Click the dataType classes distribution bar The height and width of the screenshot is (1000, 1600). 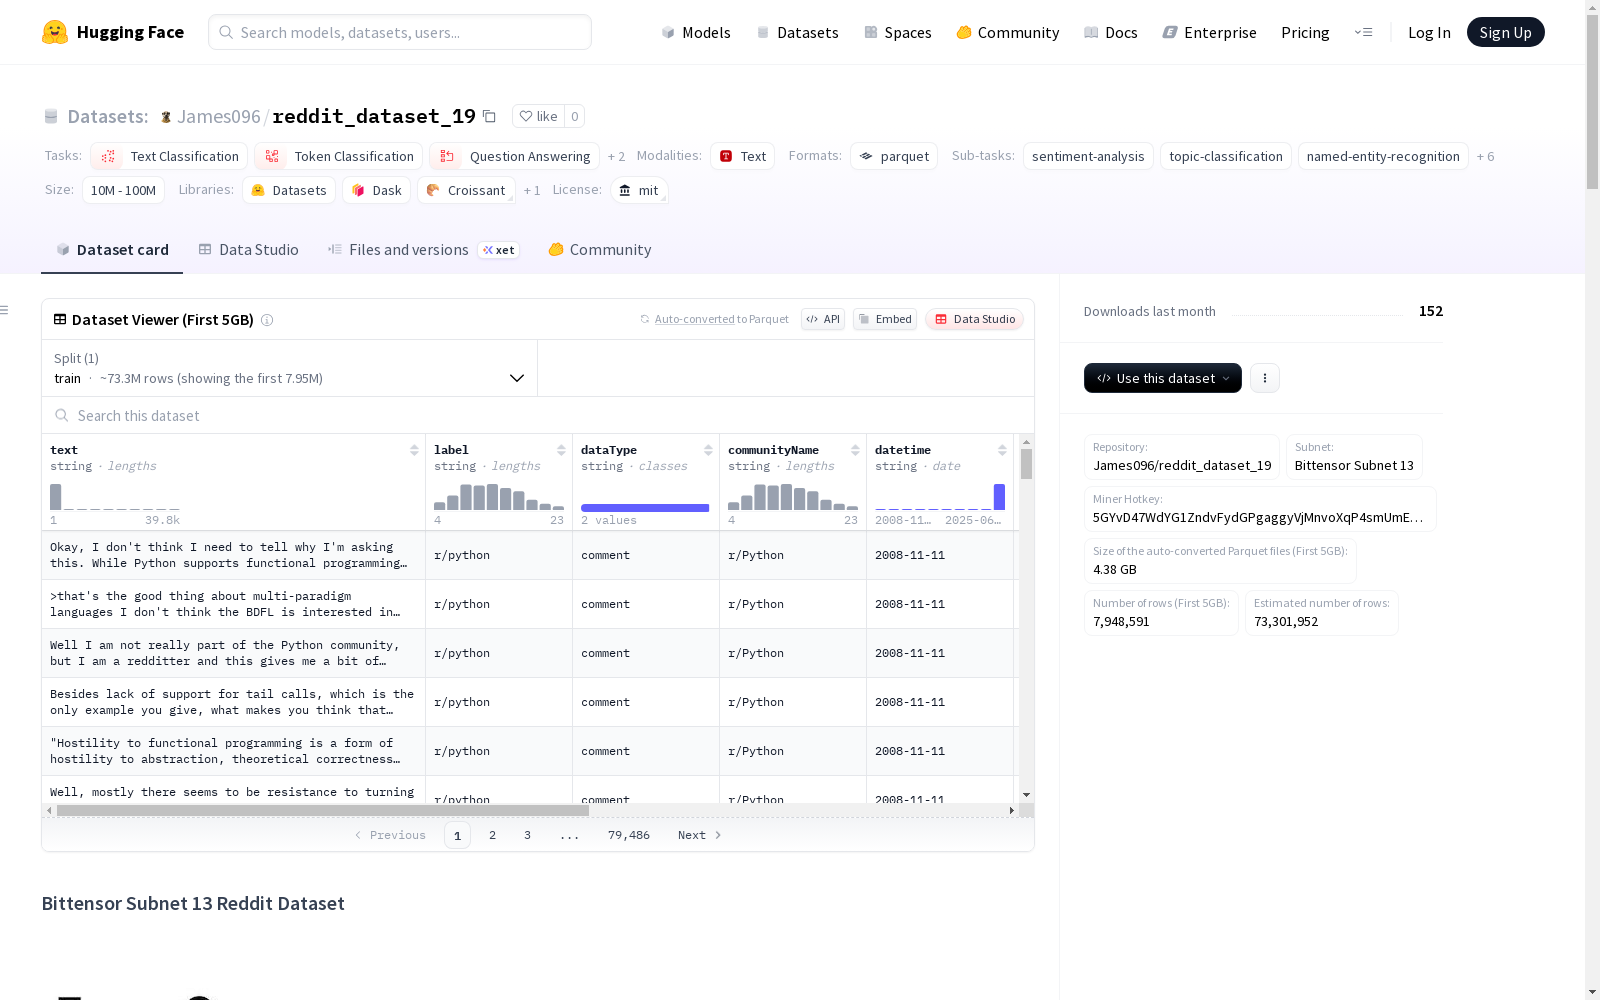[x=645, y=508]
